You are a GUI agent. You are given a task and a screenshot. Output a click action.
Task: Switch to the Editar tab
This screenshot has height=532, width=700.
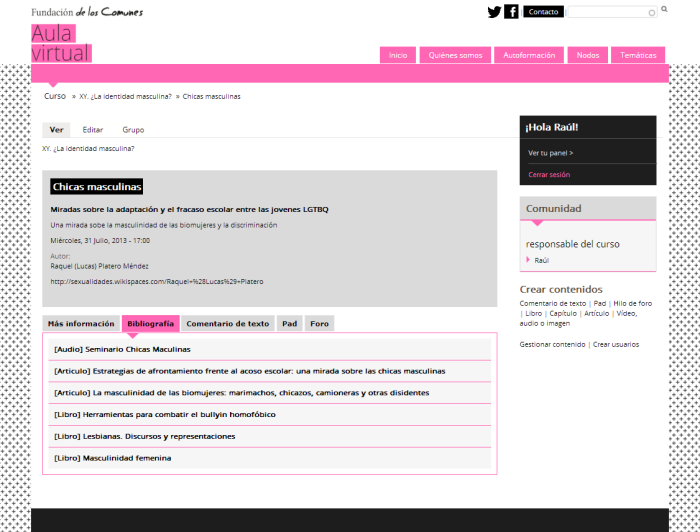[x=92, y=129]
